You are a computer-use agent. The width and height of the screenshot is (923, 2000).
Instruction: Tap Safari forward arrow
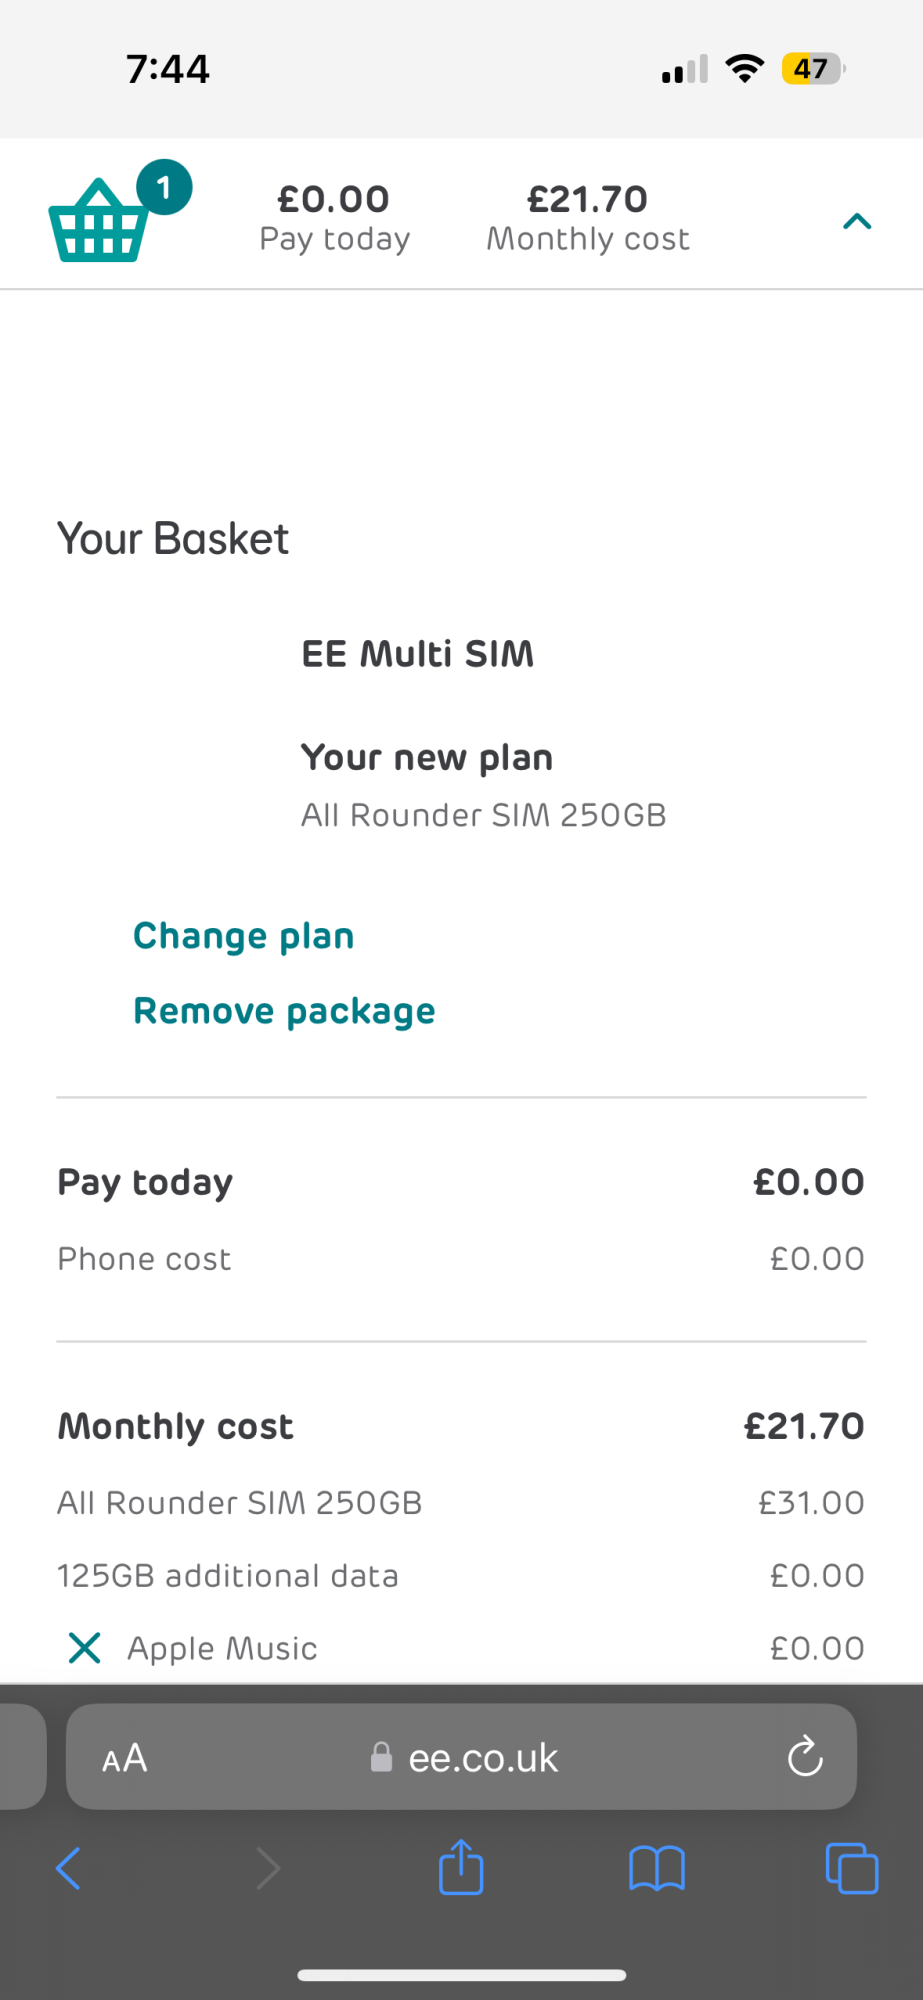[268, 1868]
